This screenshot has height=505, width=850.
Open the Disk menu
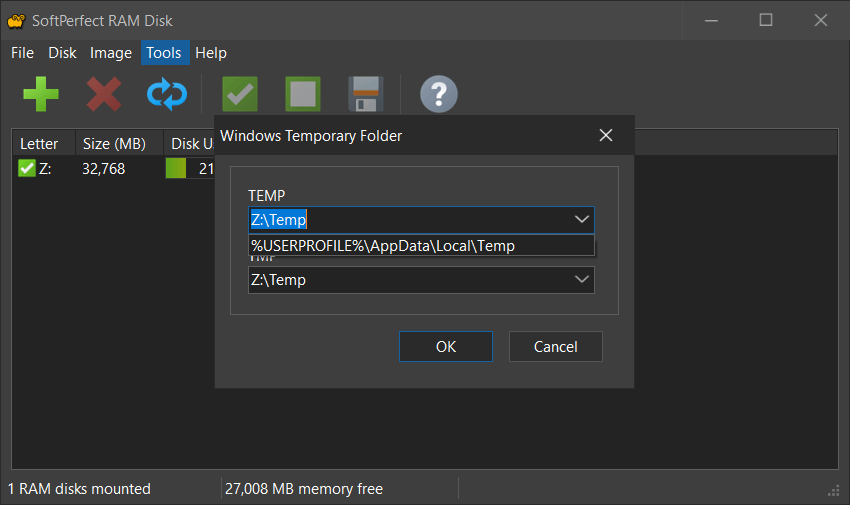click(62, 53)
